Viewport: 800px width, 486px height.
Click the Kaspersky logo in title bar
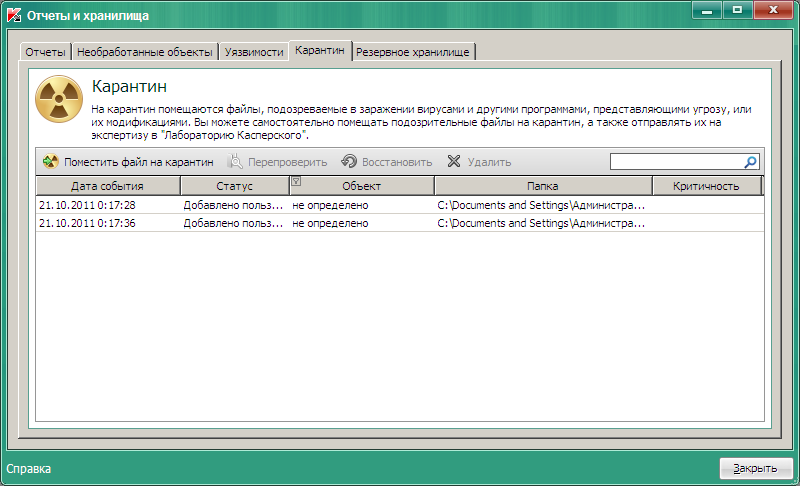(x=14, y=15)
